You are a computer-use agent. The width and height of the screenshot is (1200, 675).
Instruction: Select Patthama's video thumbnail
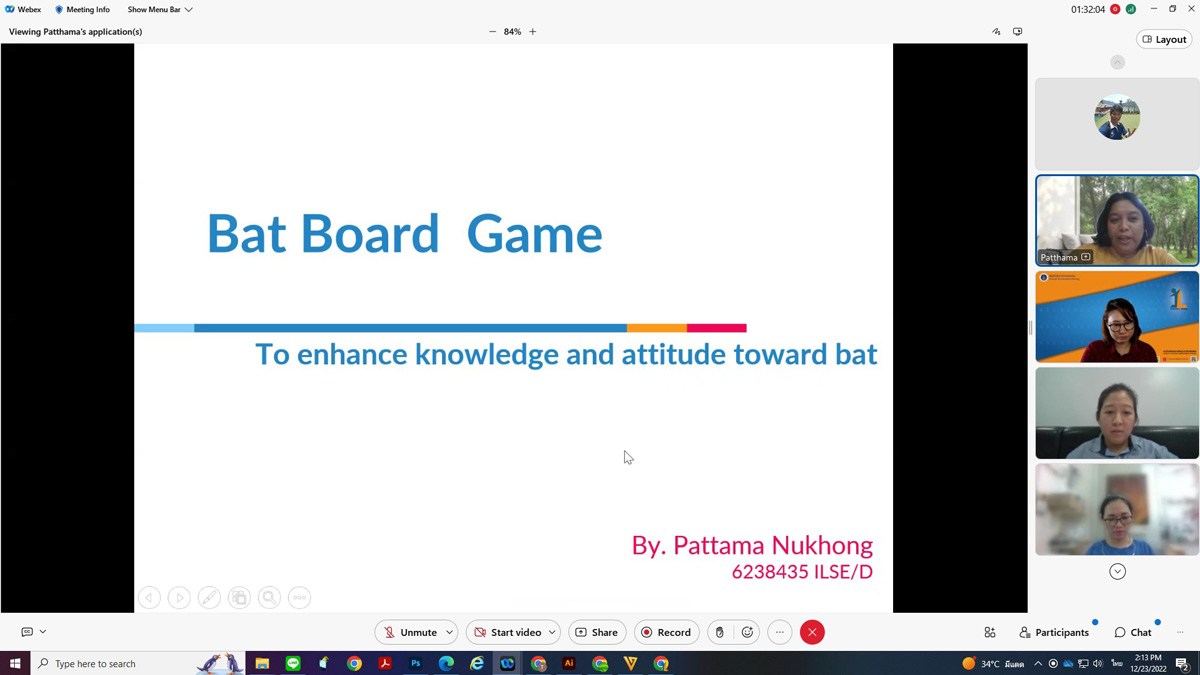1116,220
